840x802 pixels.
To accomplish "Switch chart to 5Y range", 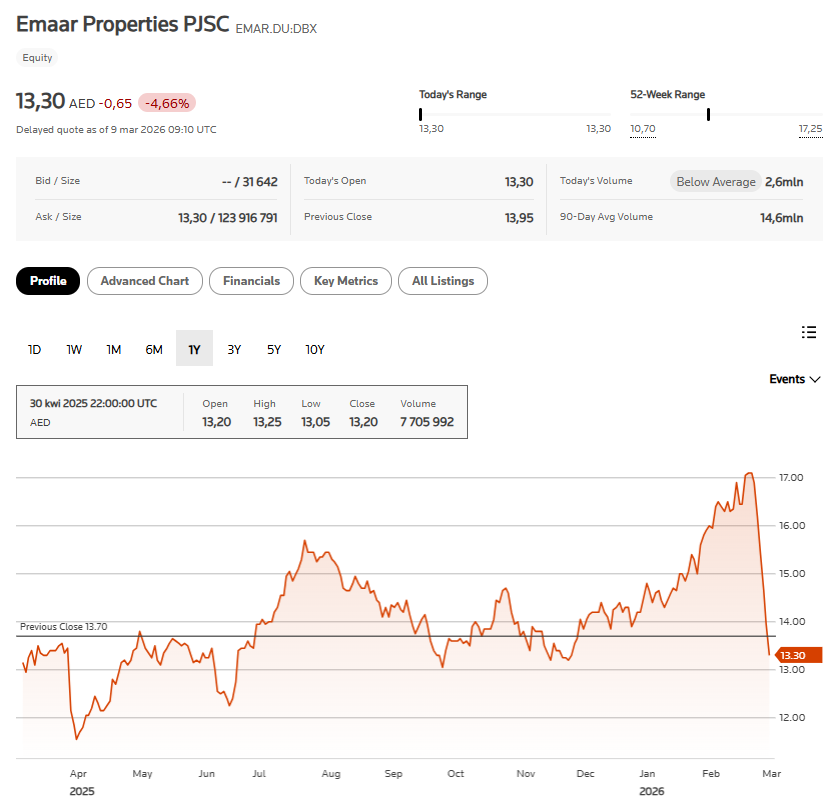I will click(274, 349).
